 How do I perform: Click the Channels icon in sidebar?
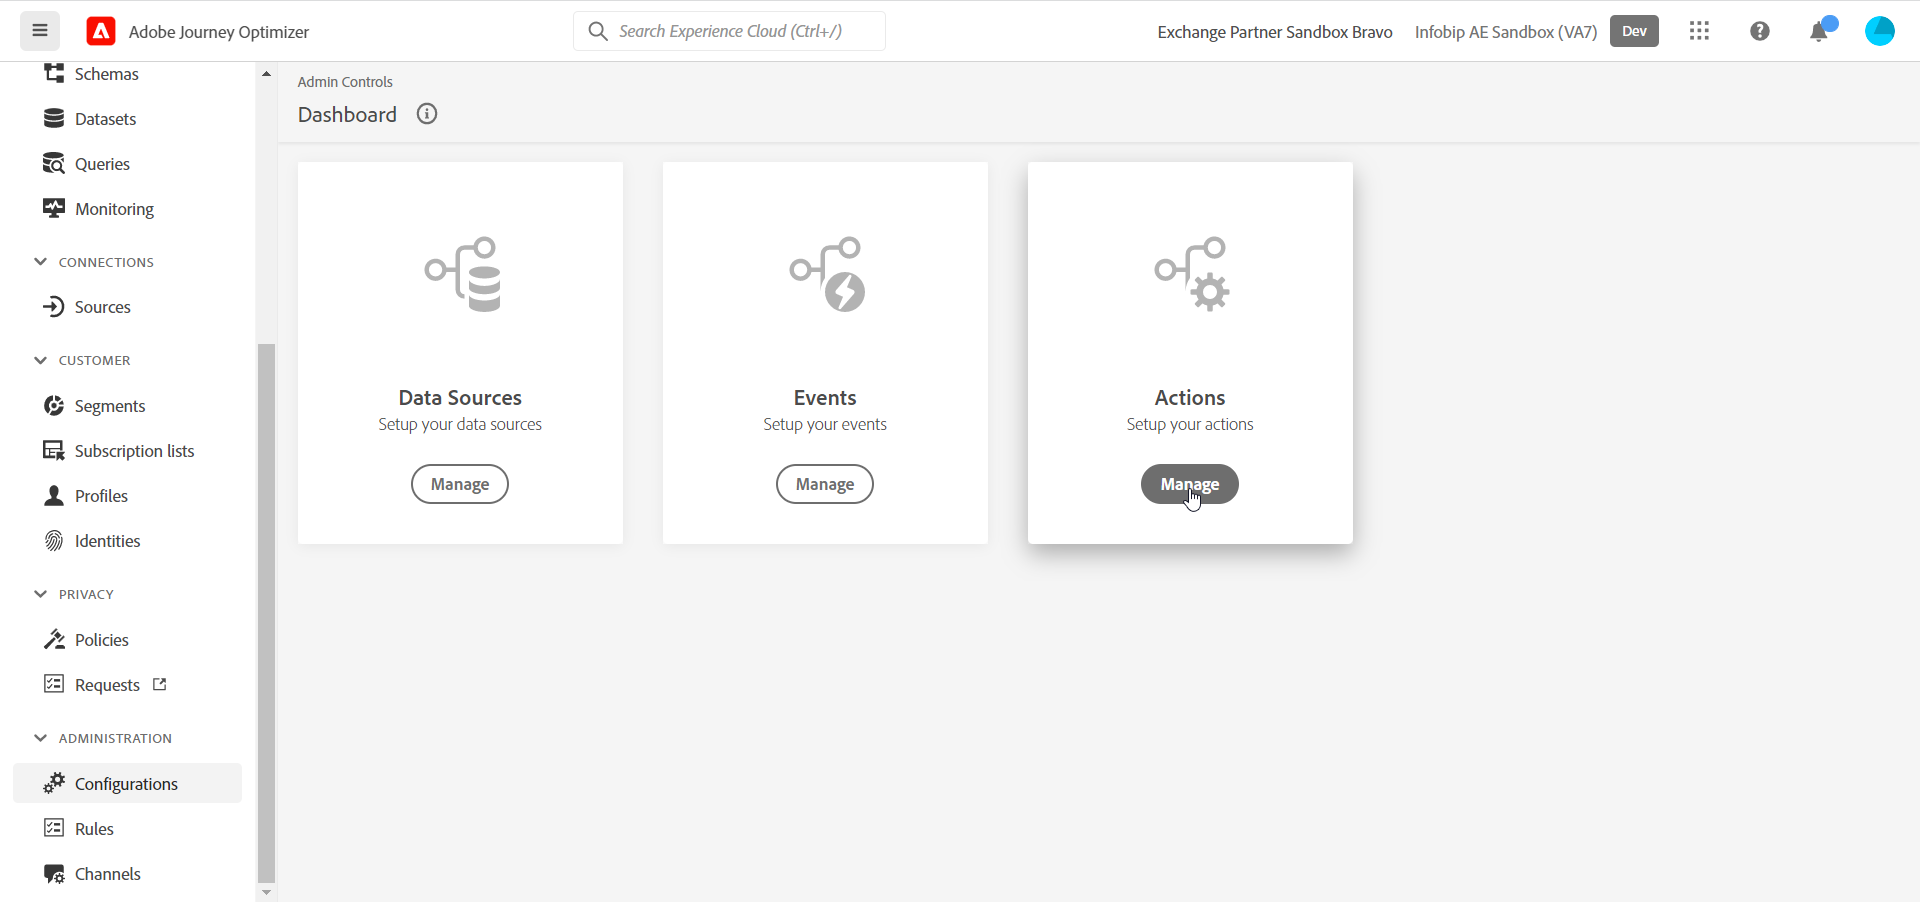pyautogui.click(x=54, y=874)
